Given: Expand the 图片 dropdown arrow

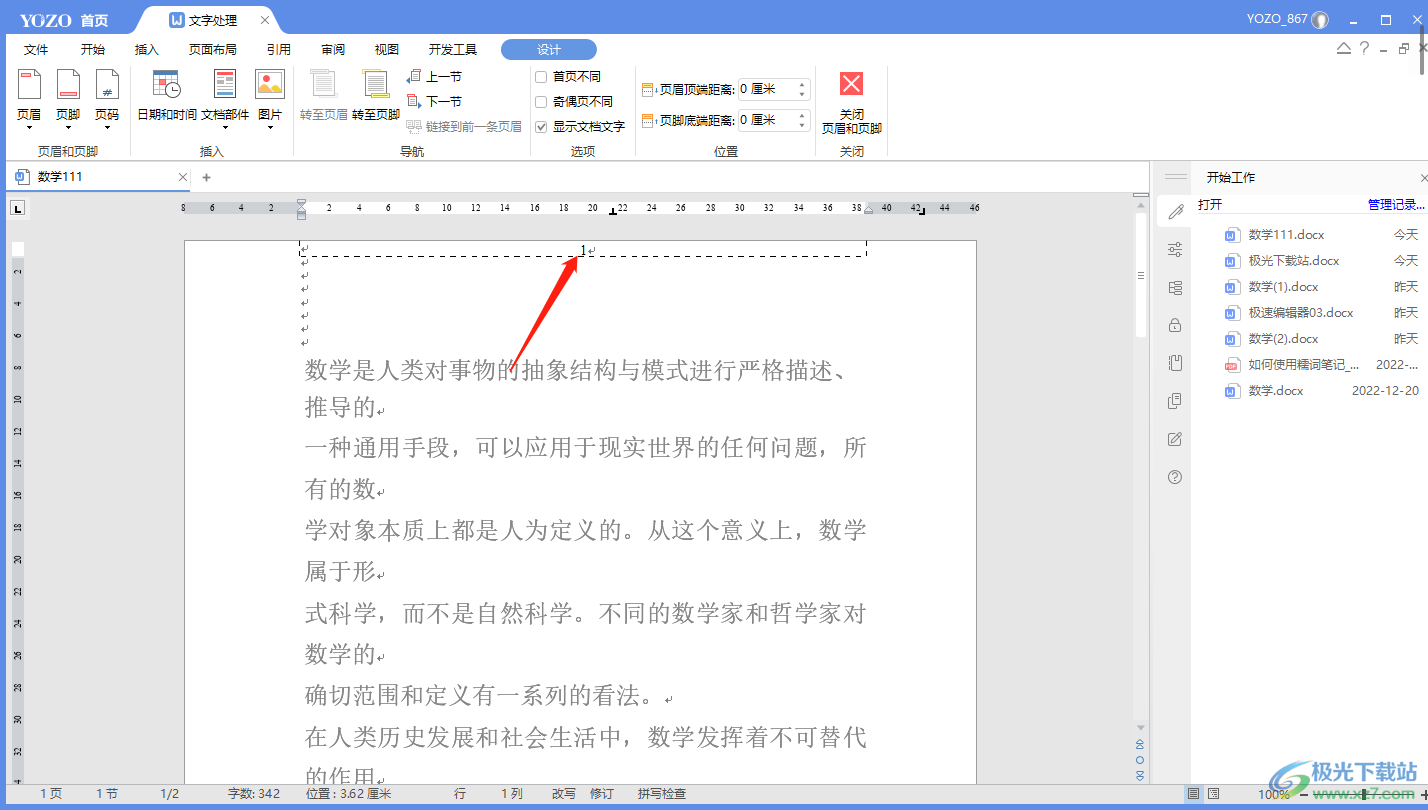Looking at the screenshot, I should click(270, 128).
